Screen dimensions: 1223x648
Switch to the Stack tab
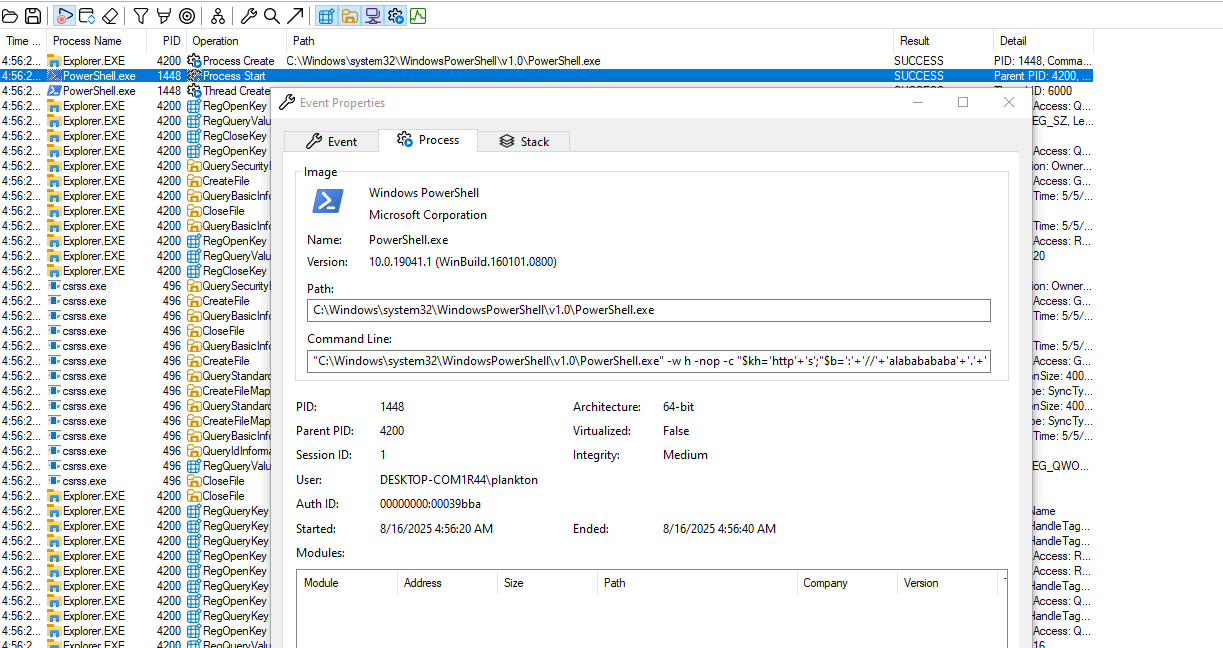pyautogui.click(x=524, y=141)
